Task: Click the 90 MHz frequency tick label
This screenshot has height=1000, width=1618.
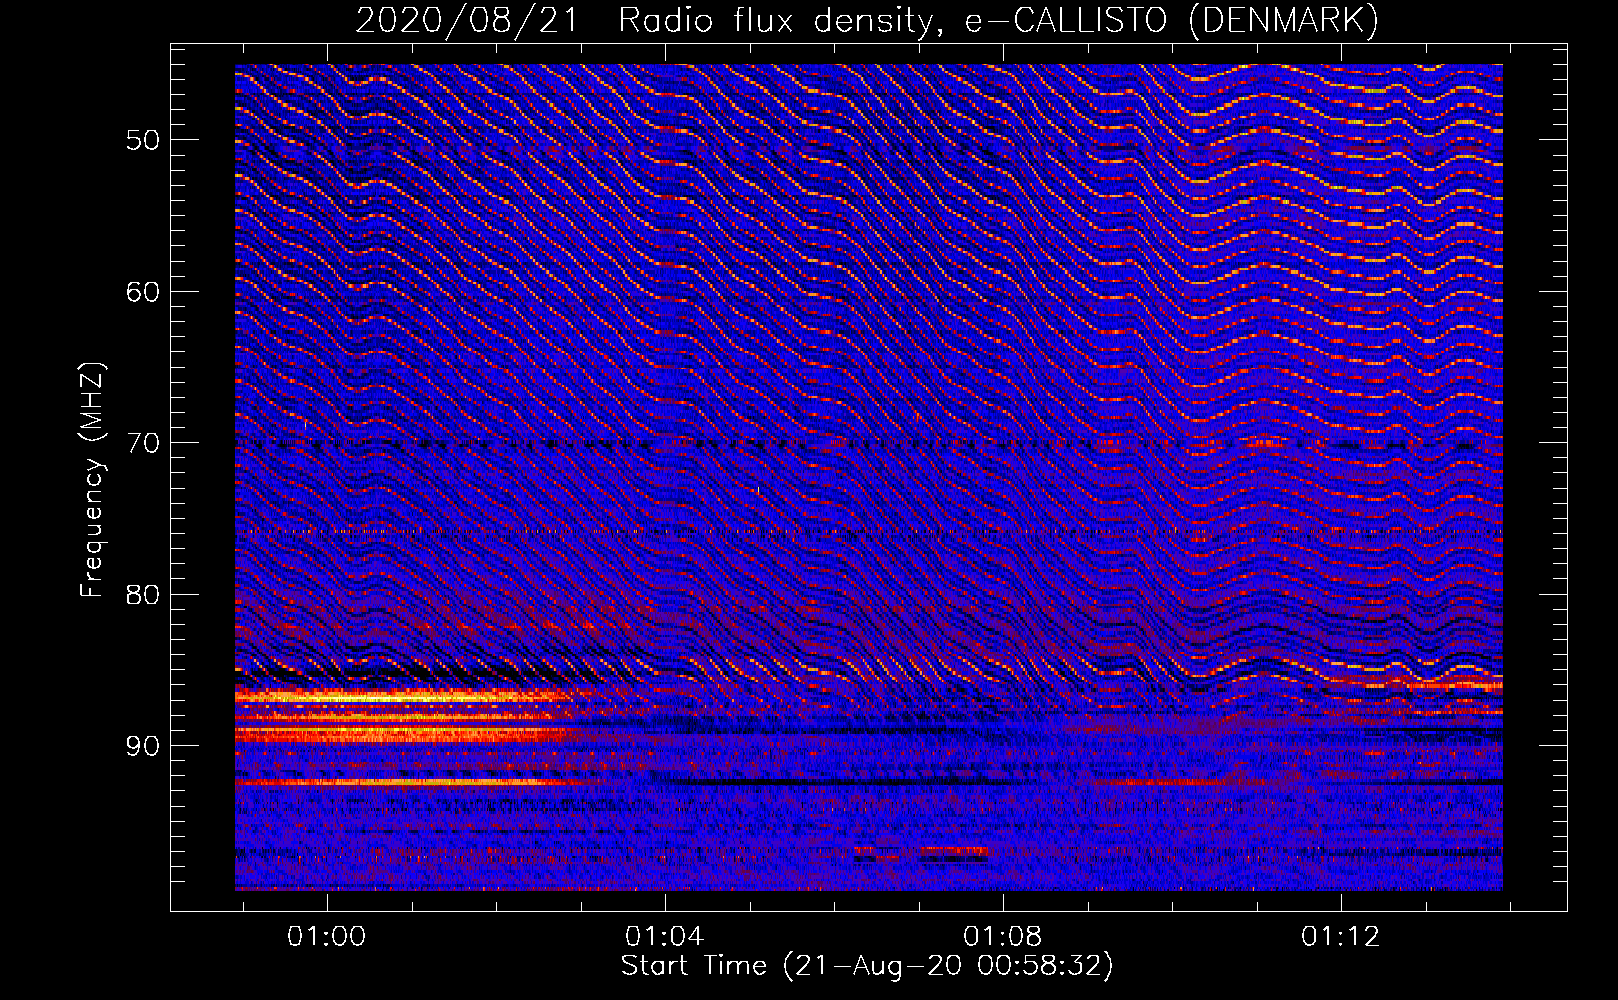Action: [x=143, y=746]
